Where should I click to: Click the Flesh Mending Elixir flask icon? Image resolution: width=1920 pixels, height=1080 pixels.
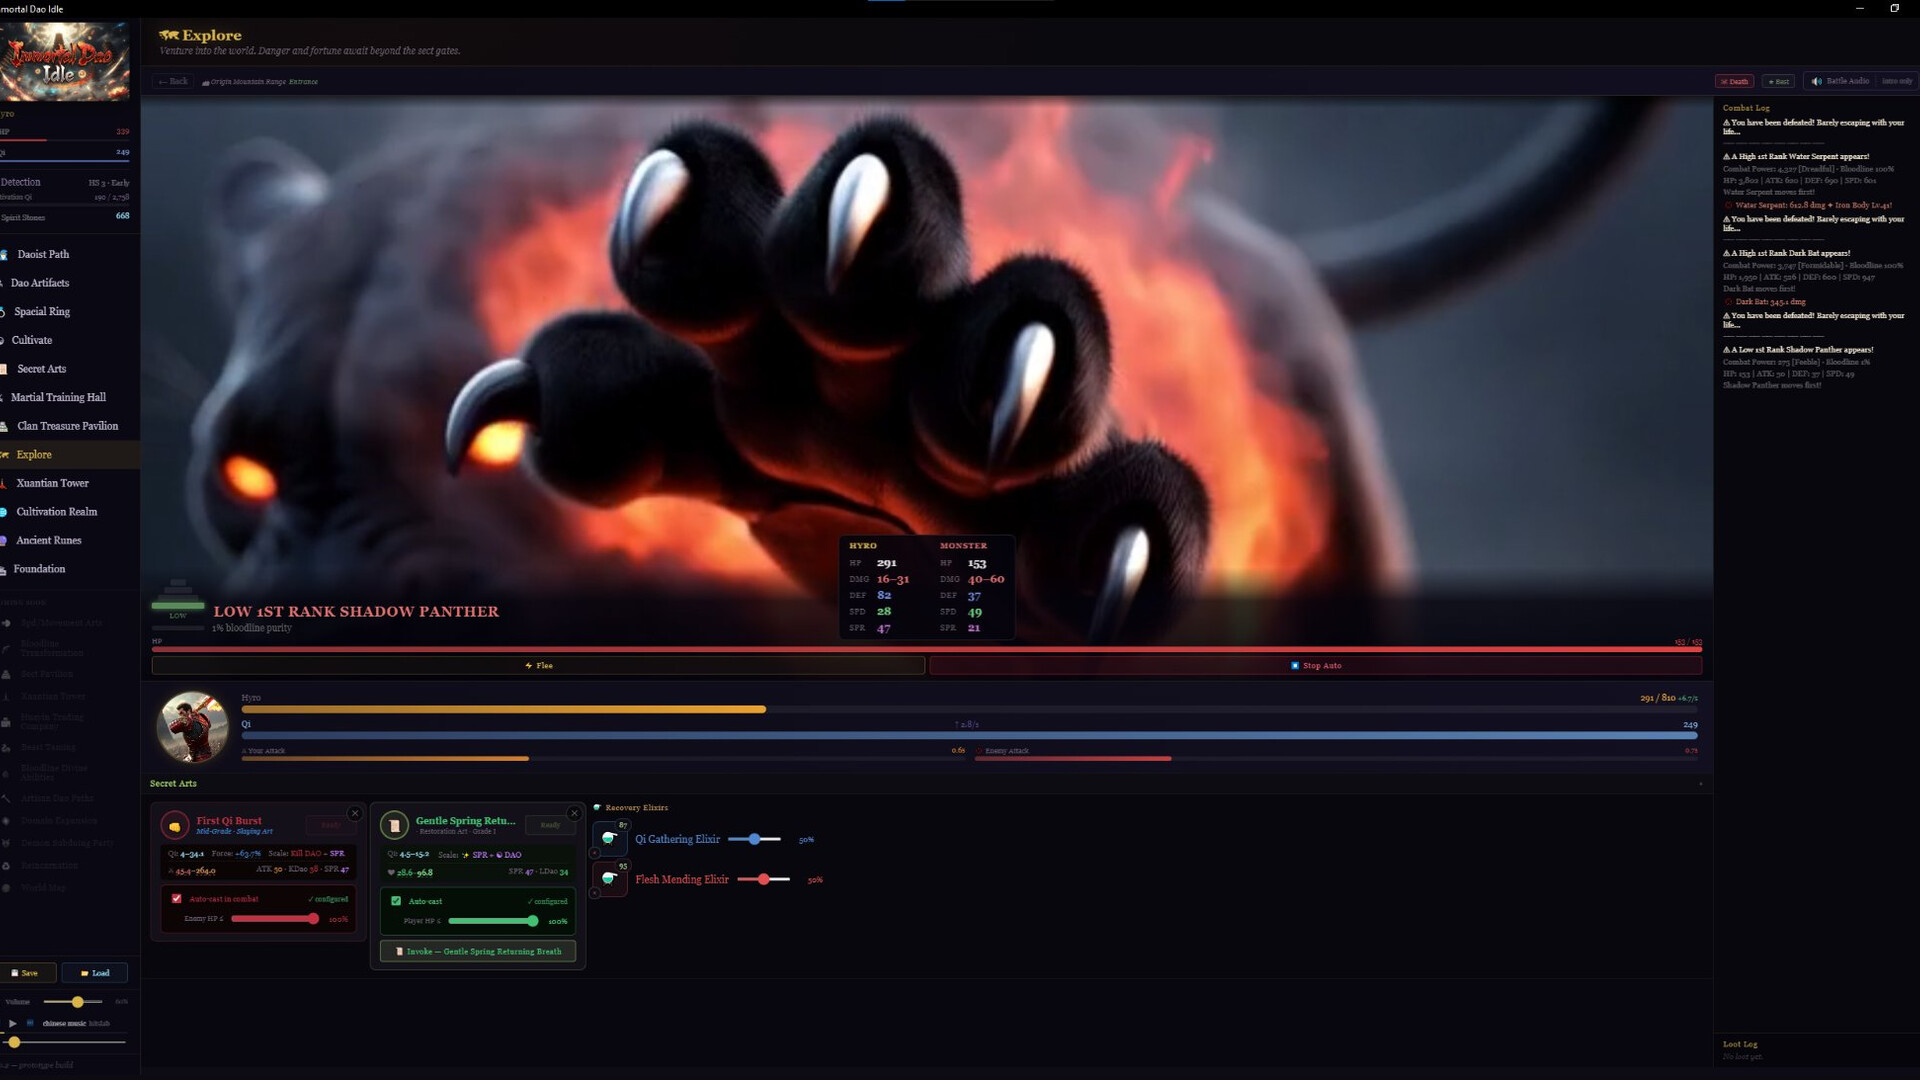coord(609,878)
